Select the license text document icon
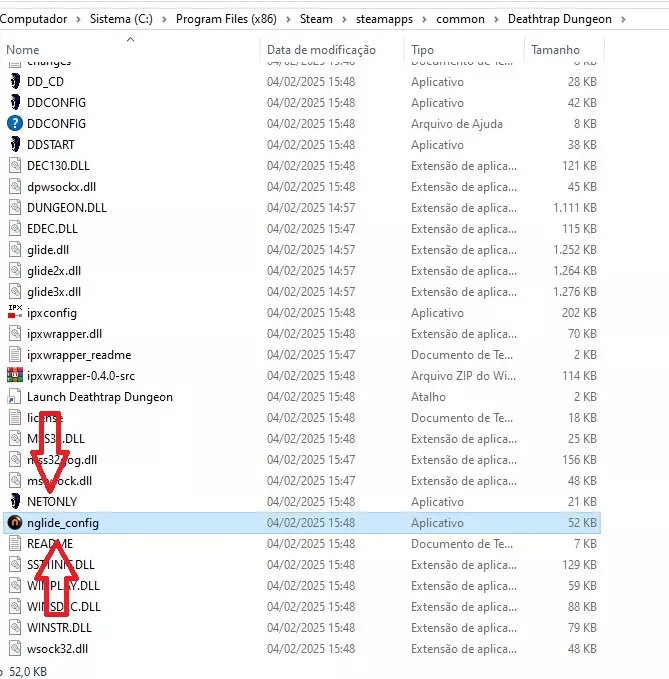The image size is (669, 679). click(15, 417)
